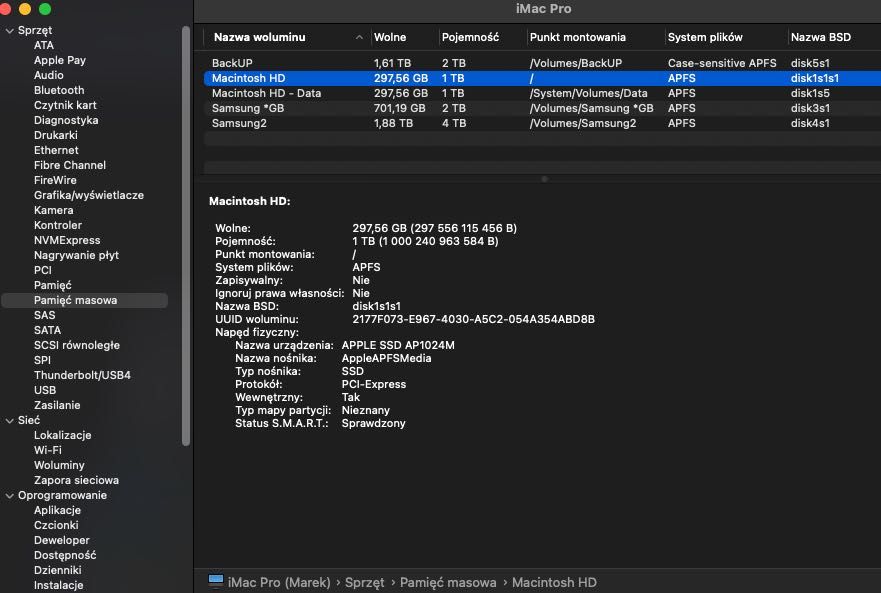This screenshot has width=881, height=593.
Task: Select FireWire in the sidebar
Action: [55, 180]
